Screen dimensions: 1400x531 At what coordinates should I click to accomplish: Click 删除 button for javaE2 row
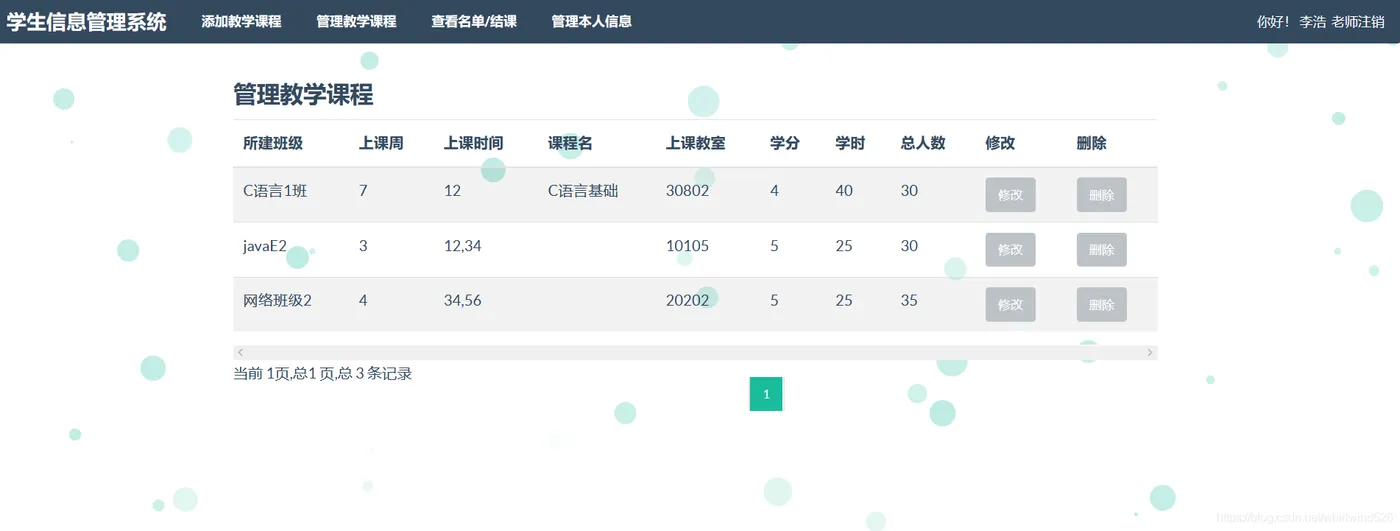click(1101, 250)
